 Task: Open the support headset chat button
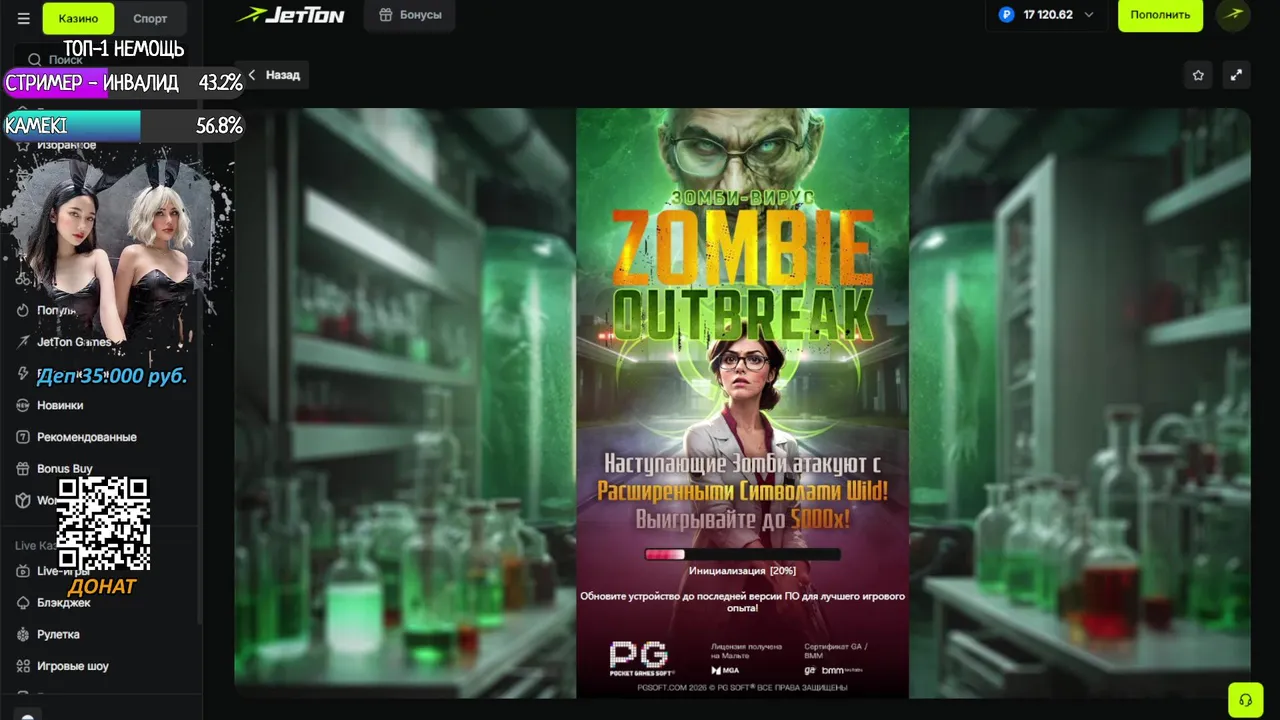click(x=1245, y=700)
